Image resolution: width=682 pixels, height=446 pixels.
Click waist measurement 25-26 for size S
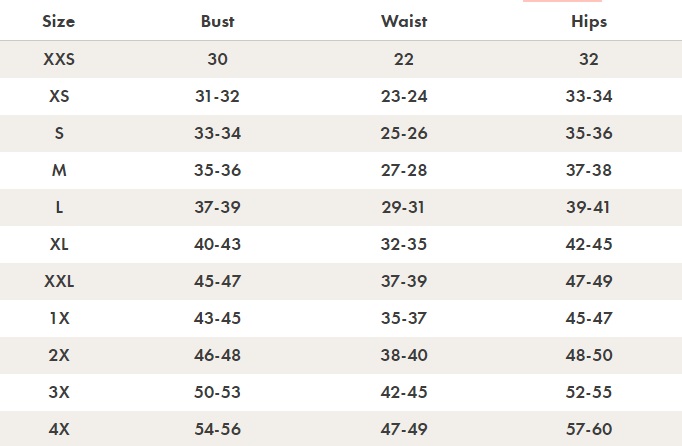coord(404,133)
